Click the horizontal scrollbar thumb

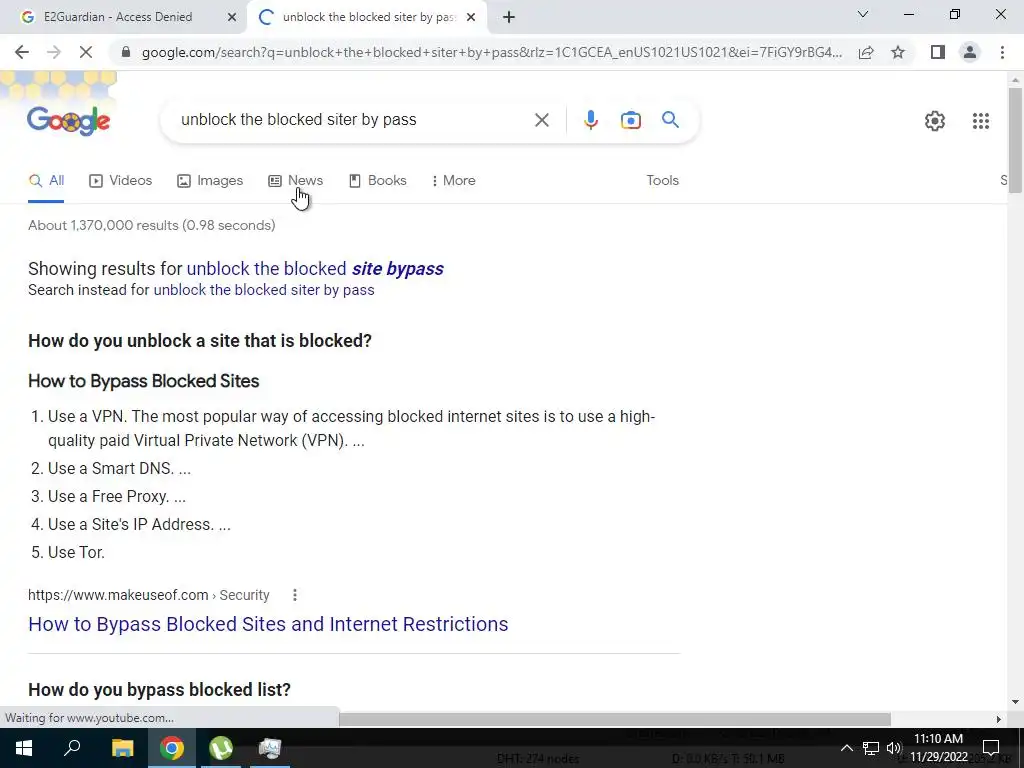[x=614, y=719]
